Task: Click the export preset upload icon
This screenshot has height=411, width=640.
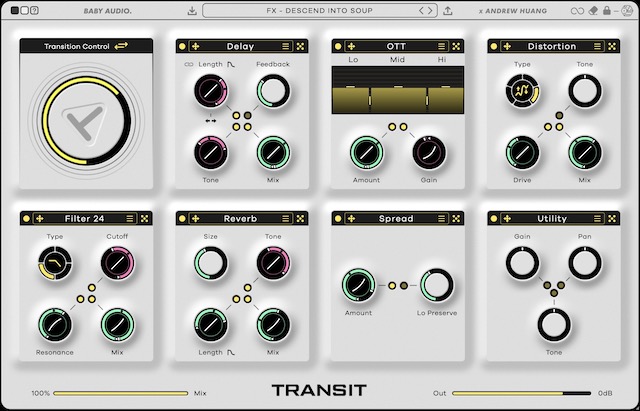Action: 447,10
